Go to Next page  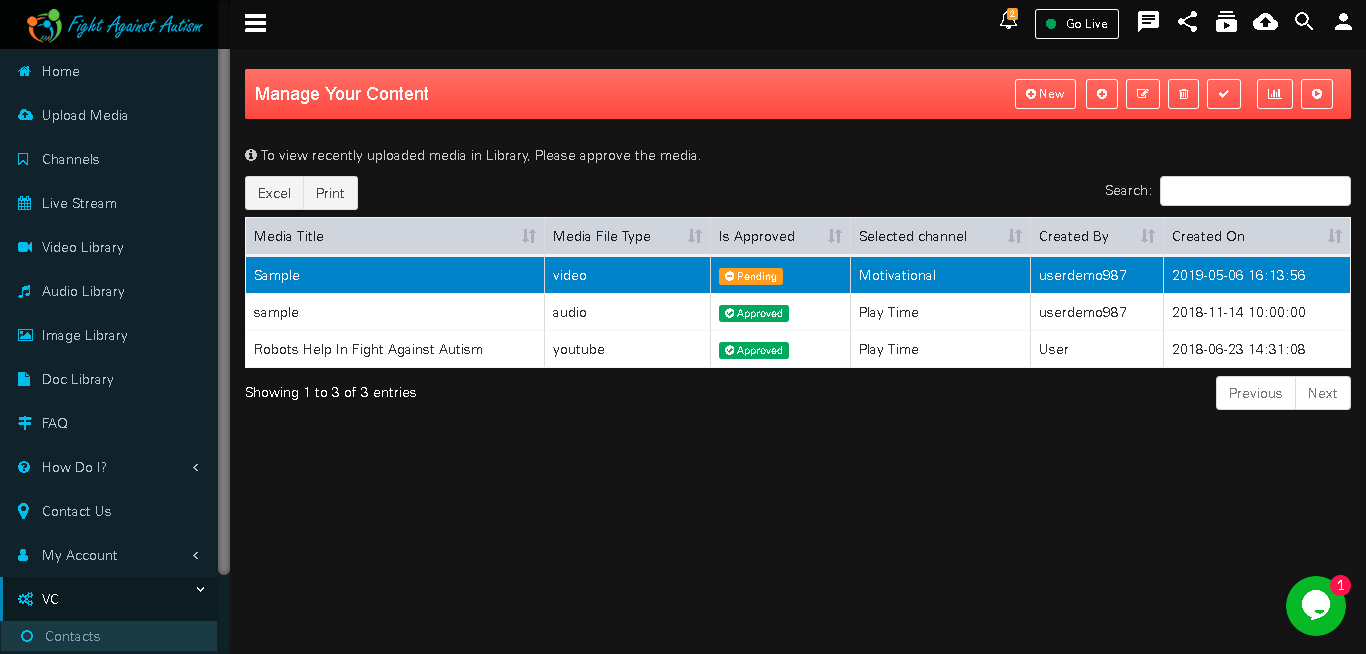[1322, 393]
